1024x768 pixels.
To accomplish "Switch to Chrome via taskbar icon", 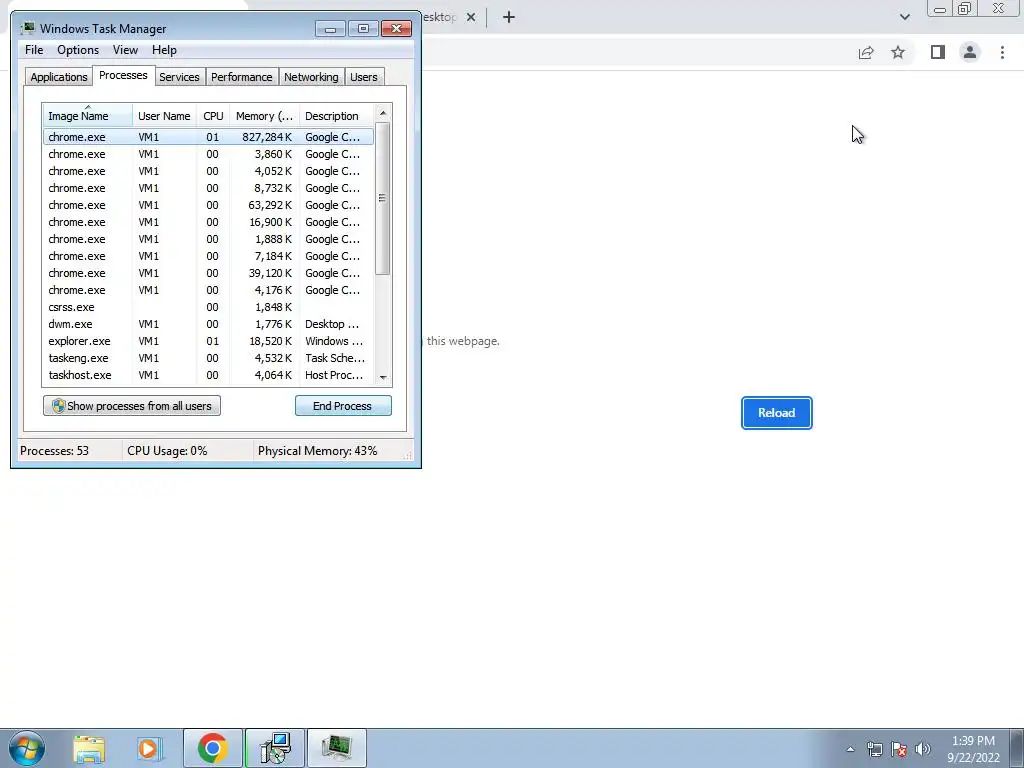I will click(212, 748).
